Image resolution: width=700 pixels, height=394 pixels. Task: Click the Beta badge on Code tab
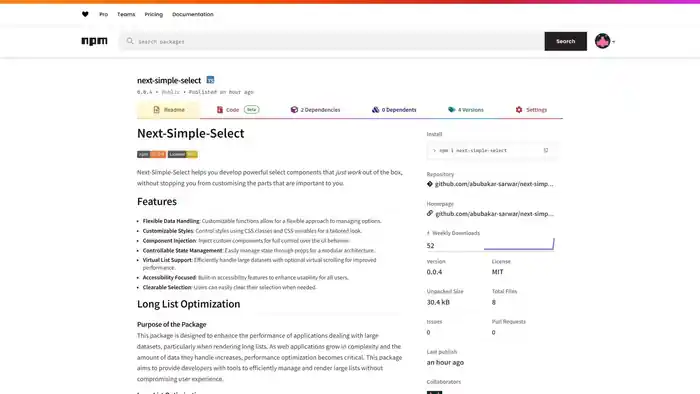click(251, 110)
